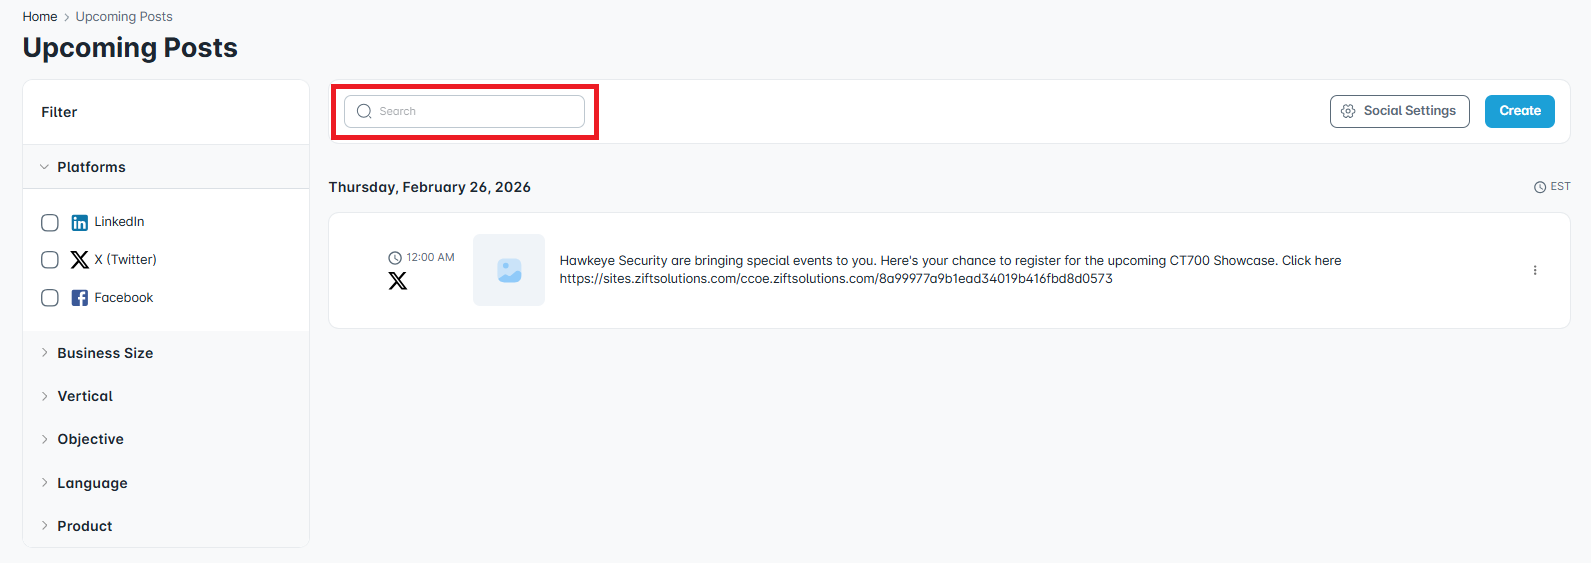Image resolution: width=1591 pixels, height=563 pixels.
Task: Tick the Facebook platform checkbox
Action: coord(50,298)
